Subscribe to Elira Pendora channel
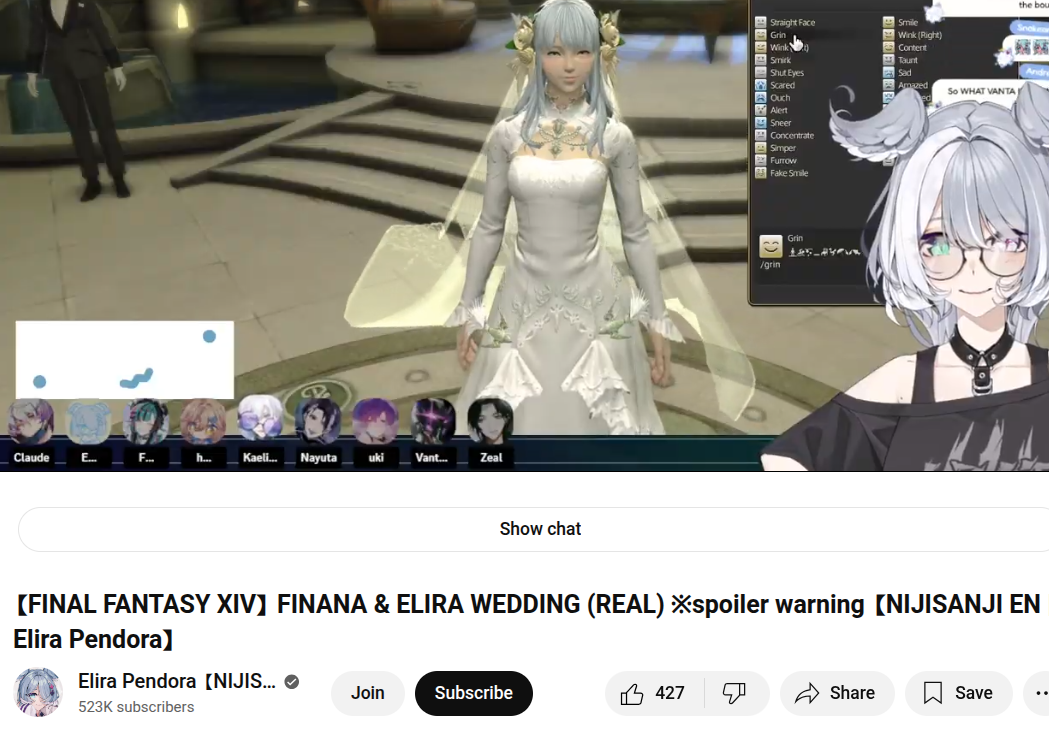Screen dimensions: 1049x733 point(474,693)
